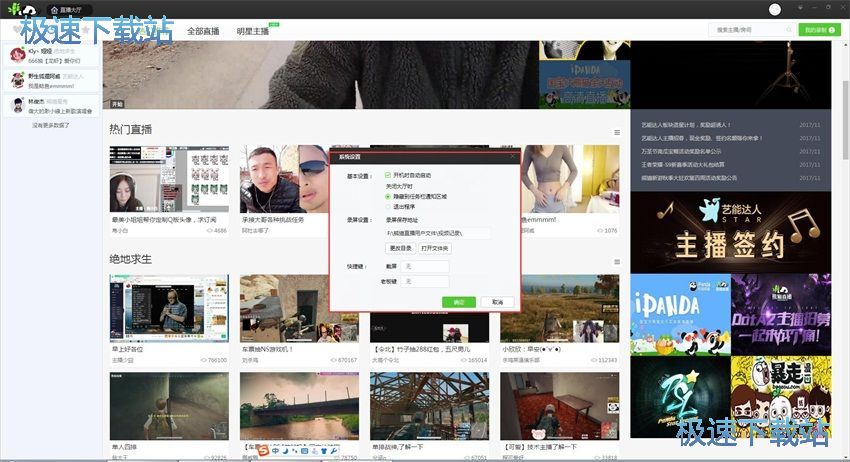Open the iQy 嗯嗯 followed streamer entry
Image resolution: width=850 pixels, height=462 pixels.
point(51,55)
